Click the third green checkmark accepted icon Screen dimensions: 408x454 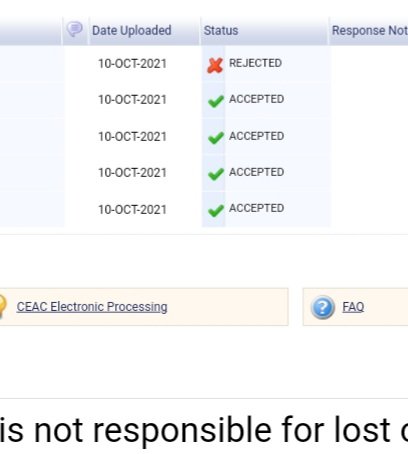click(x=216, y=174)
